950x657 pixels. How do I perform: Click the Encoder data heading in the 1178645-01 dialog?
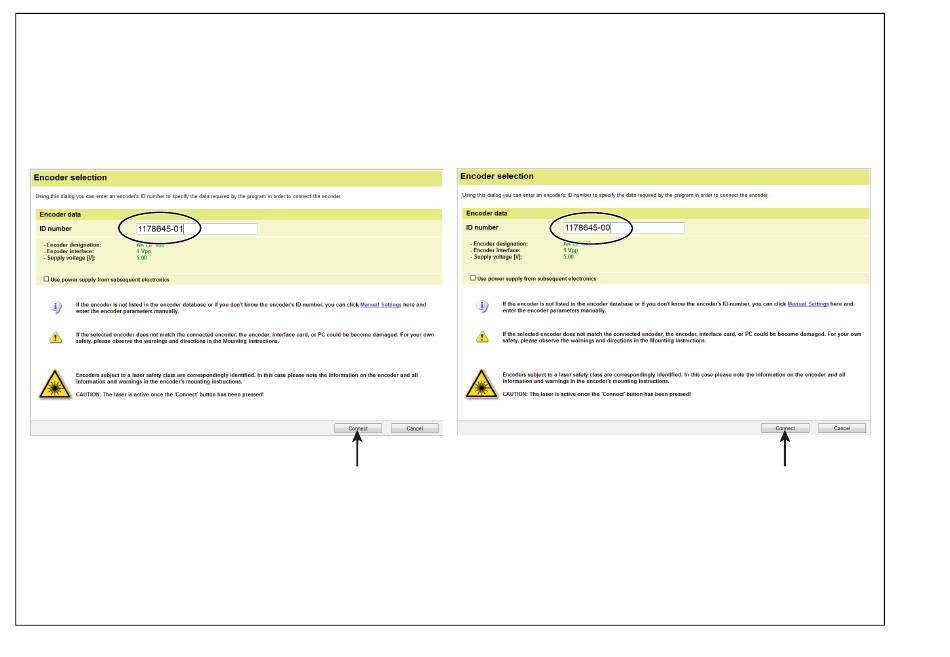(x=60, y=215)
